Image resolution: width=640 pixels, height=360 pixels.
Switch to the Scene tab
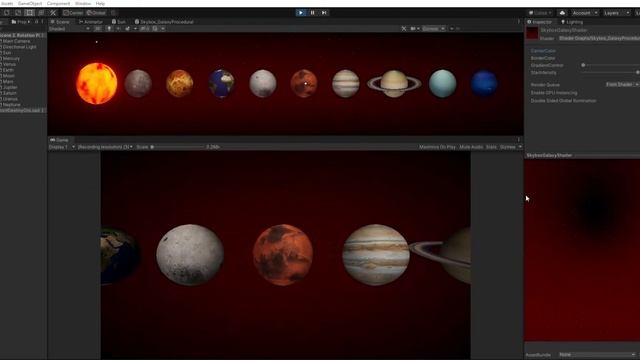[60, 22]
